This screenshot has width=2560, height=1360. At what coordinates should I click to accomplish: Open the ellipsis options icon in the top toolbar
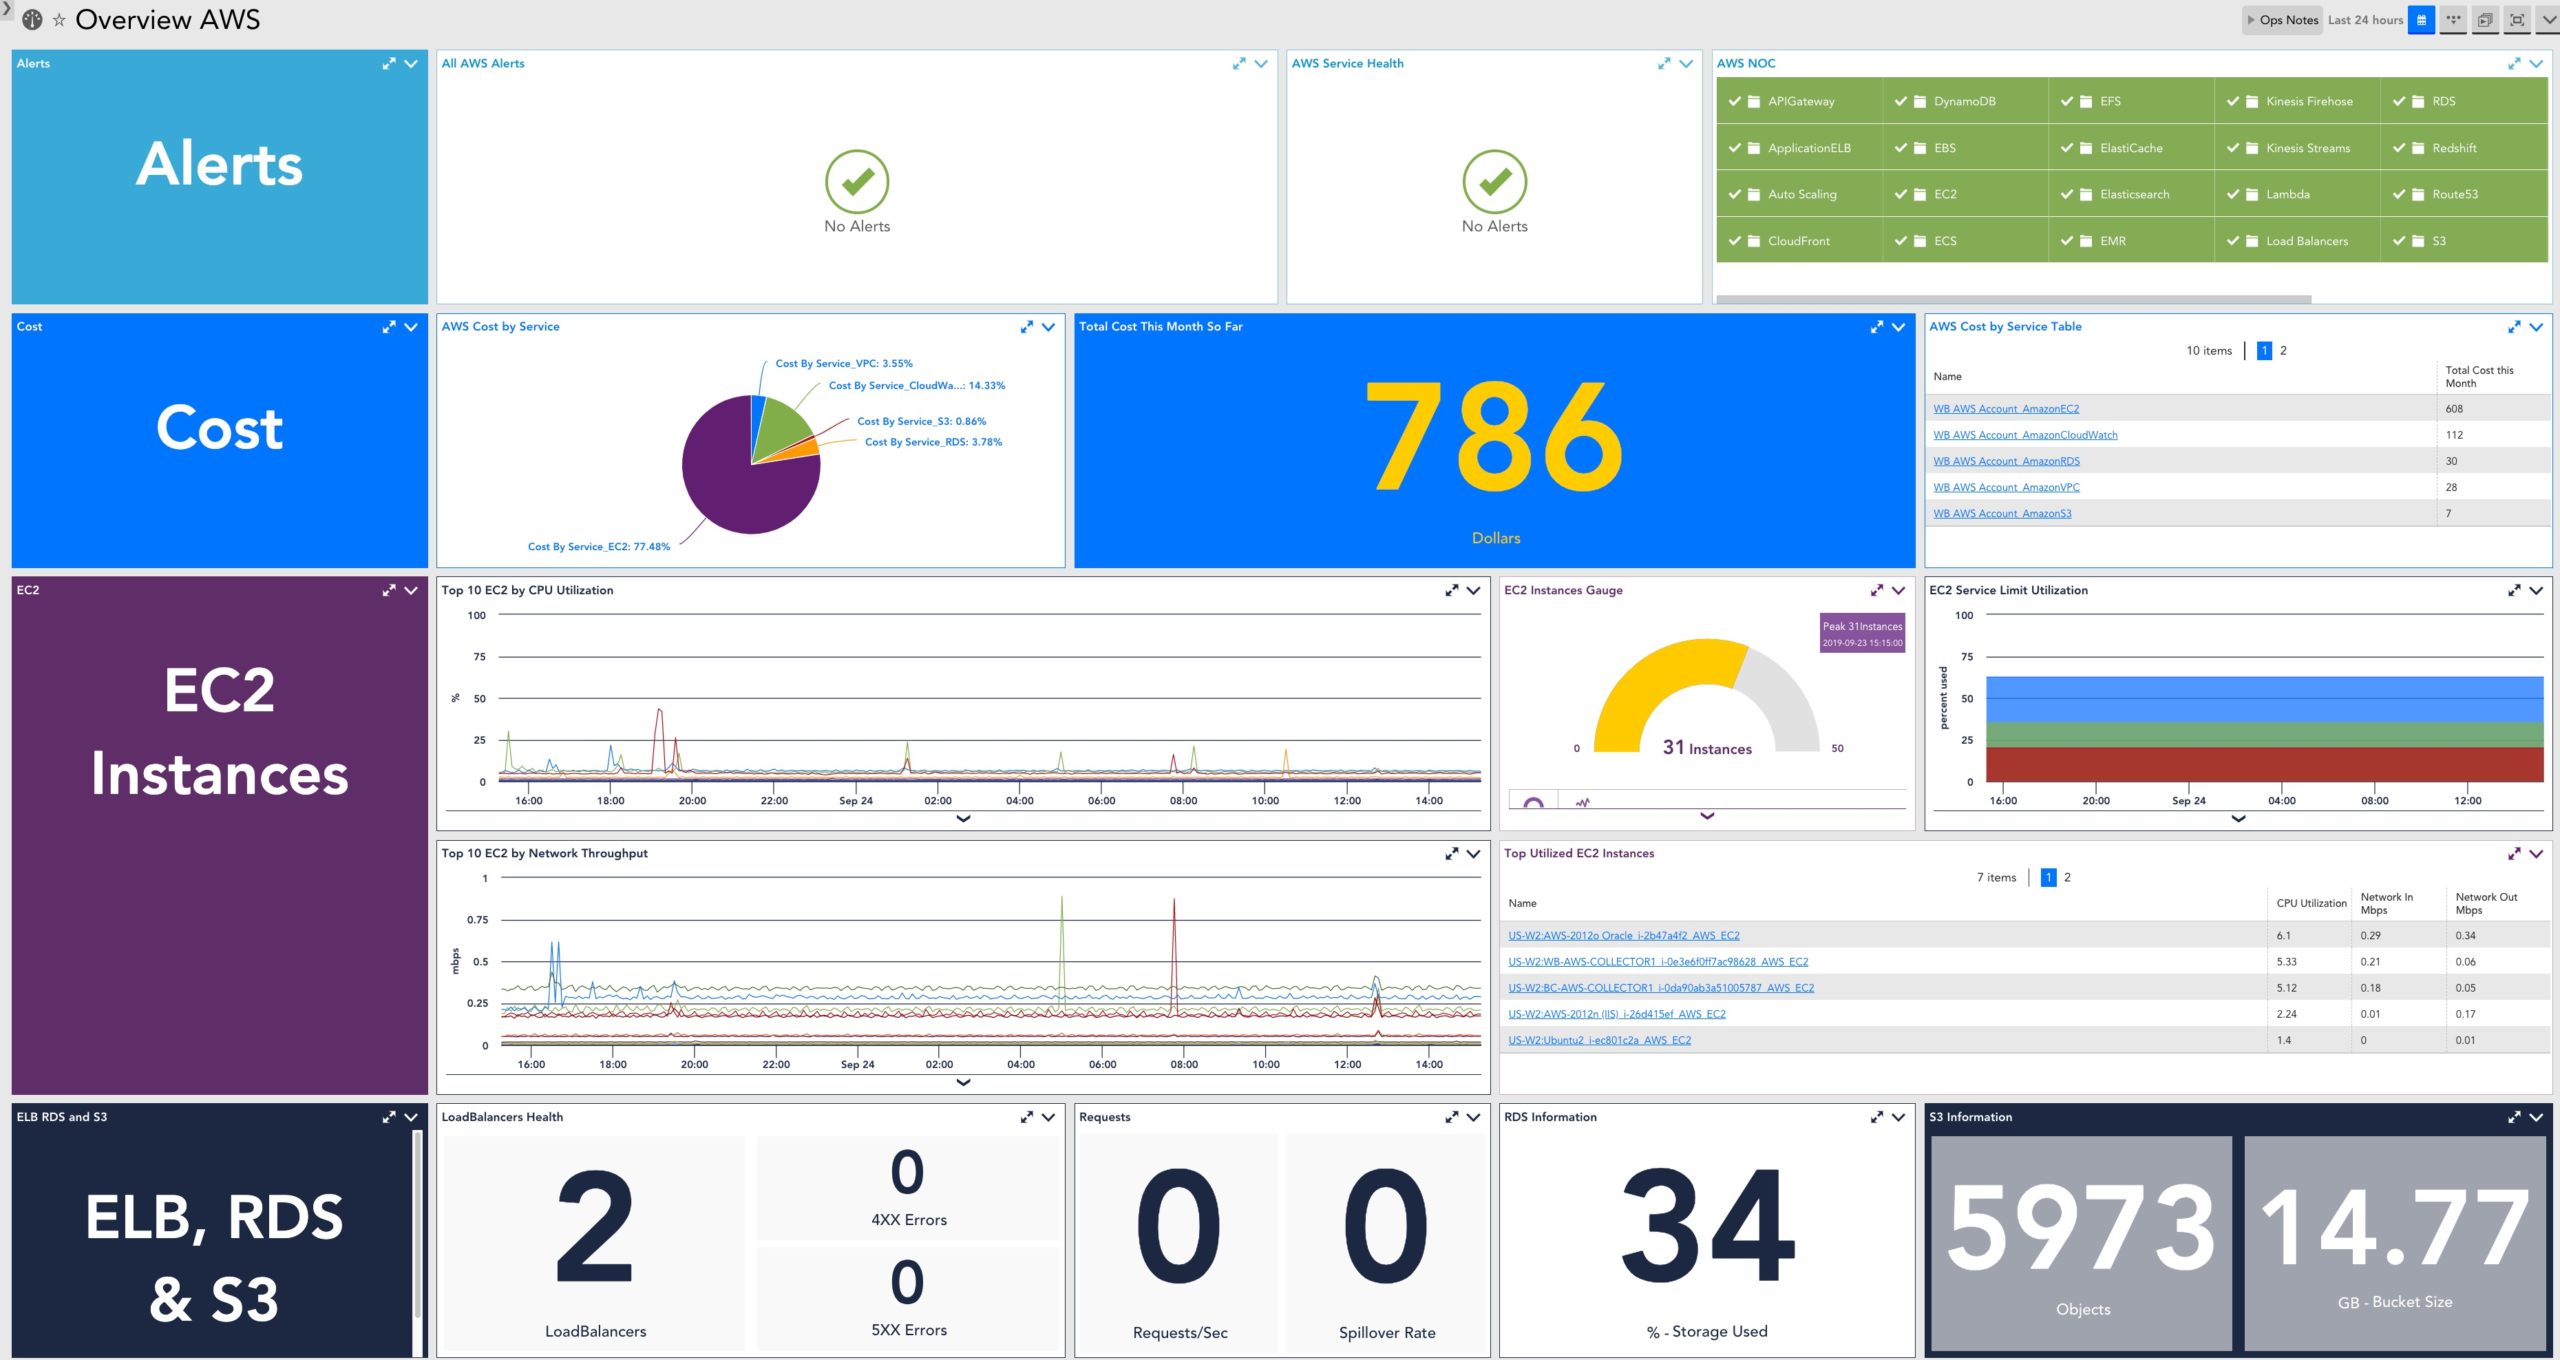2454,20
